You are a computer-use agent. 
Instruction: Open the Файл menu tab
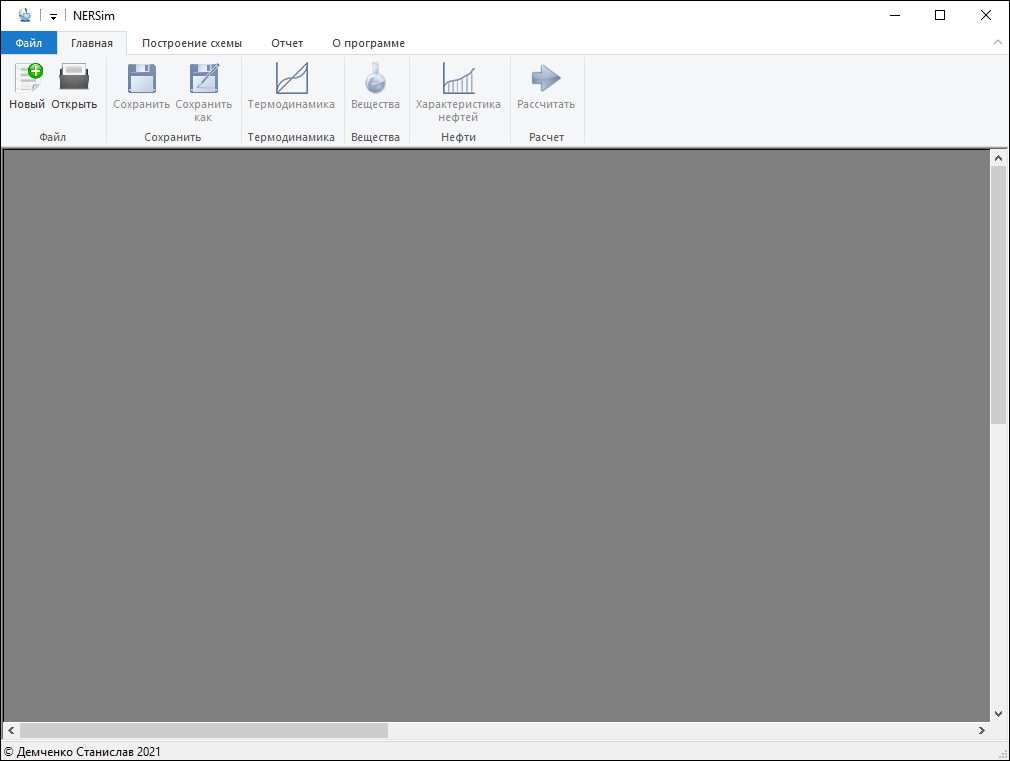[x=28, y=43]
